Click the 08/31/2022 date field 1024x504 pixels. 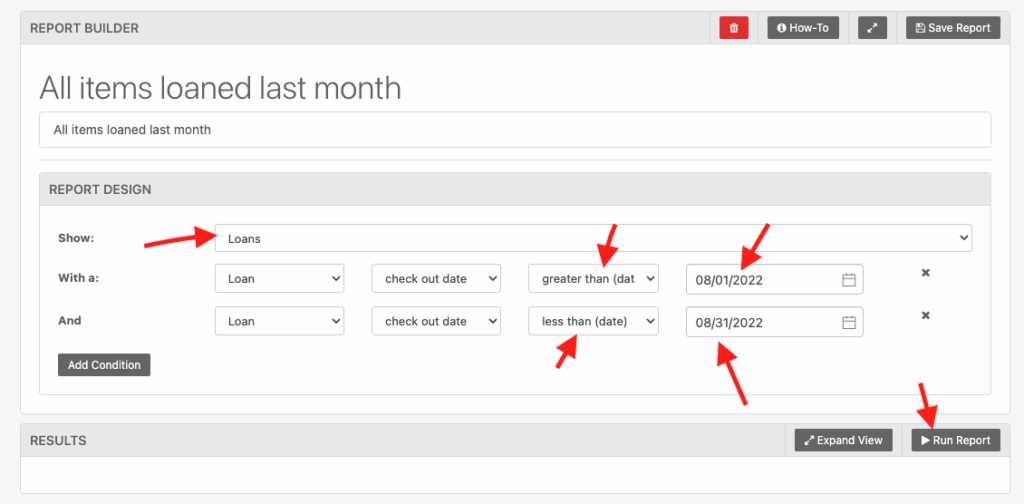760,322
